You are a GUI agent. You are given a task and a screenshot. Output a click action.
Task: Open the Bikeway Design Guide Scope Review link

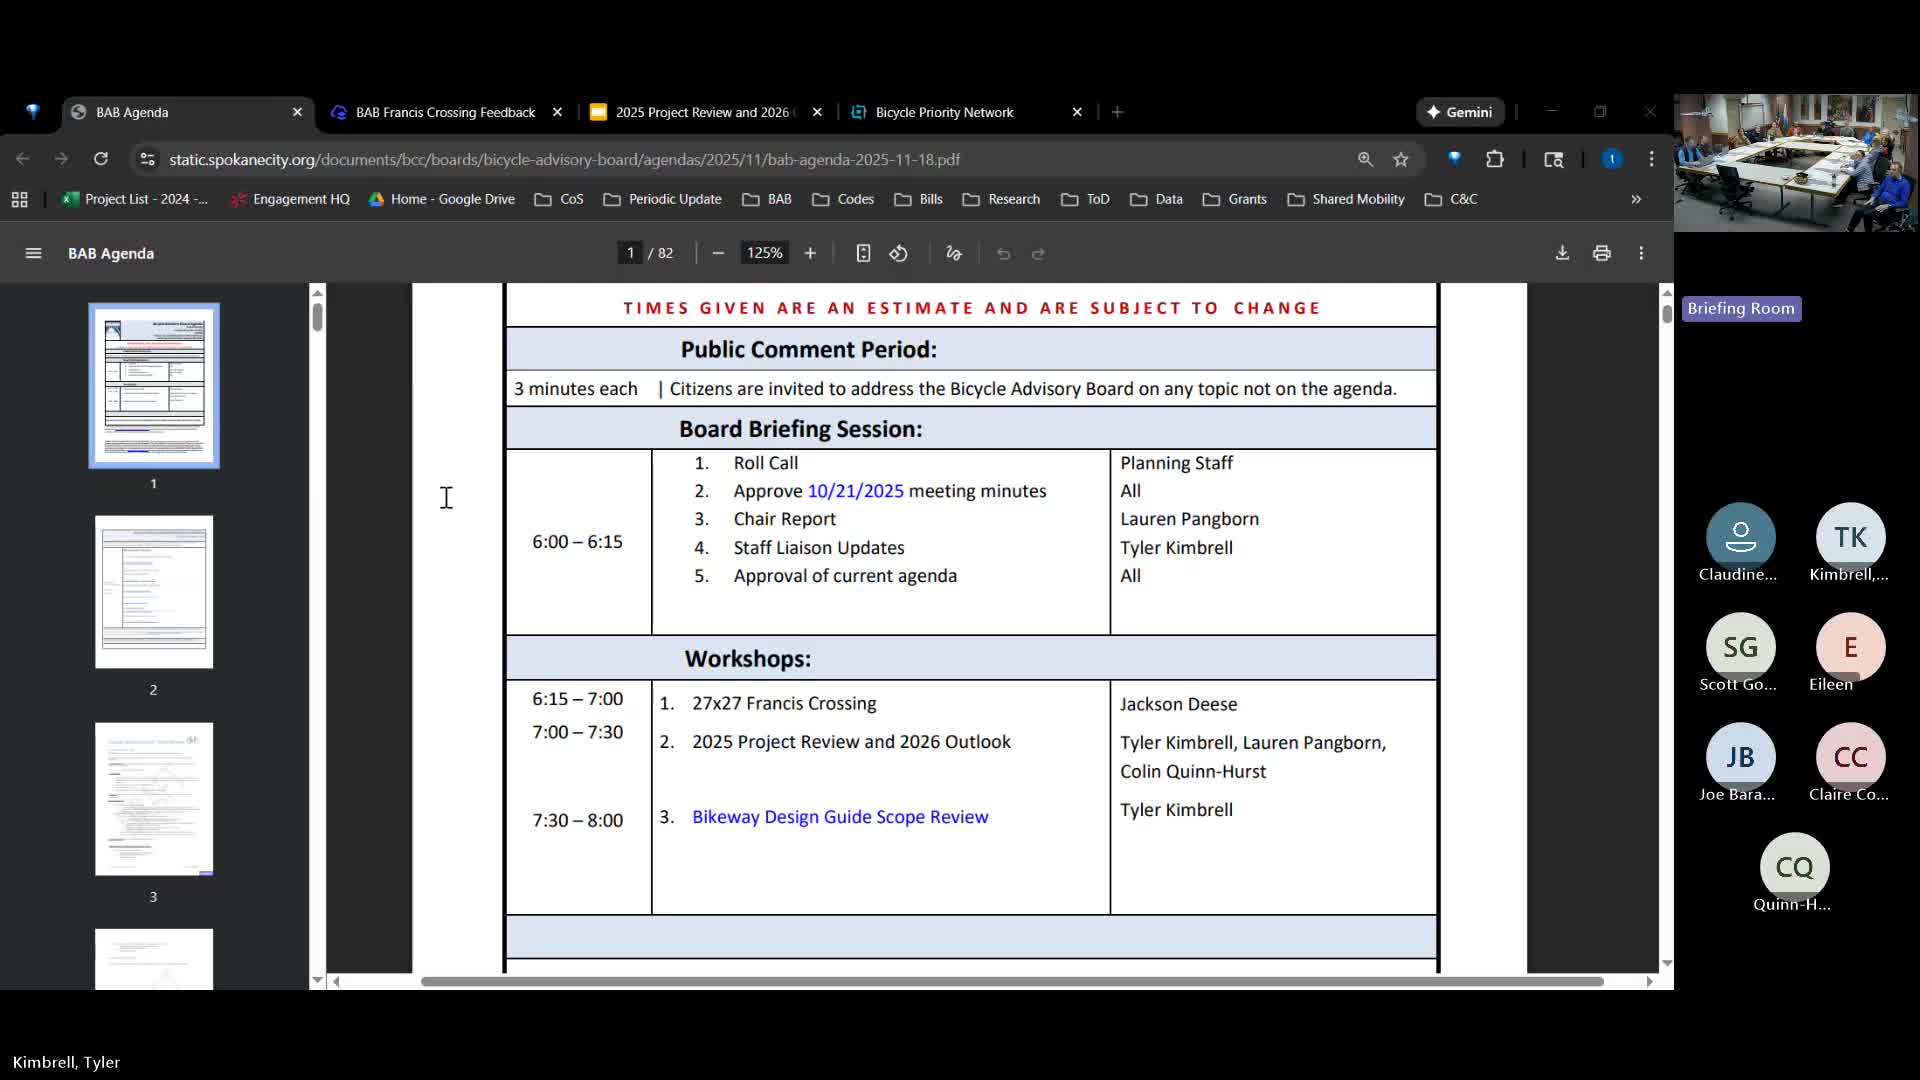[x=839, y=817]
